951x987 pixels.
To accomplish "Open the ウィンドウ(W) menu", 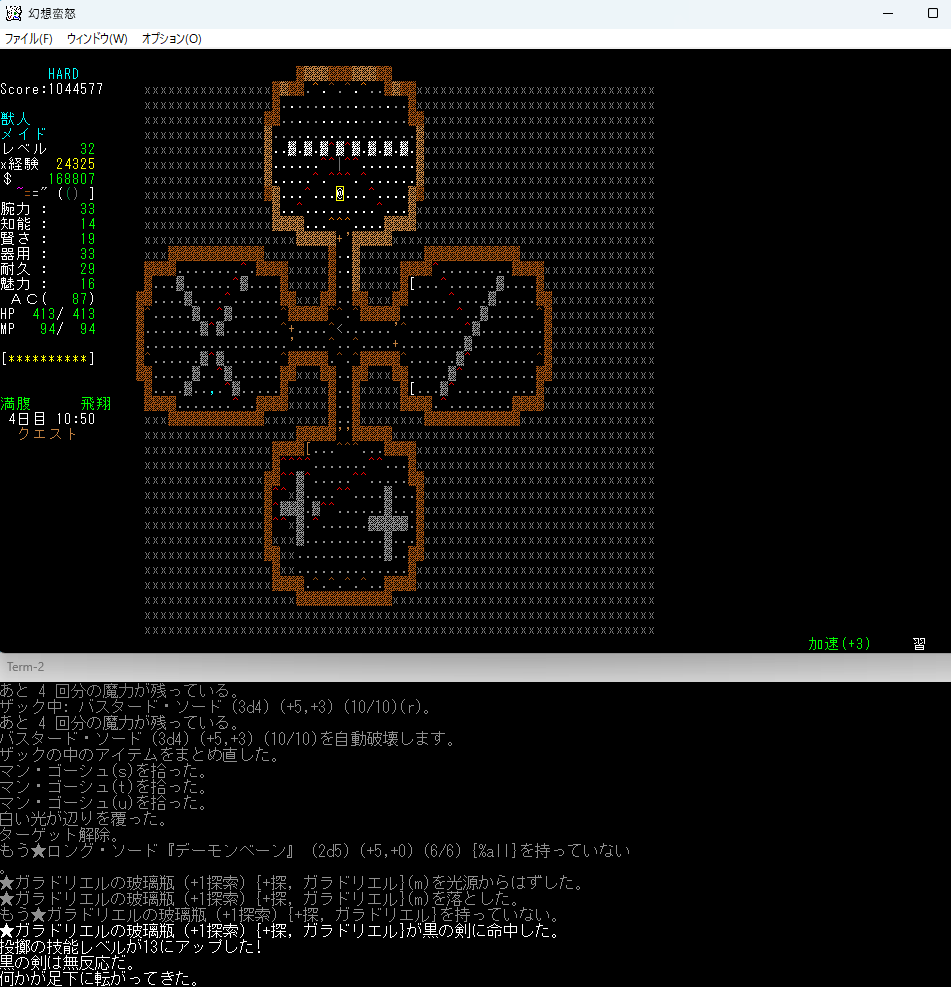I will coord(97,39).
